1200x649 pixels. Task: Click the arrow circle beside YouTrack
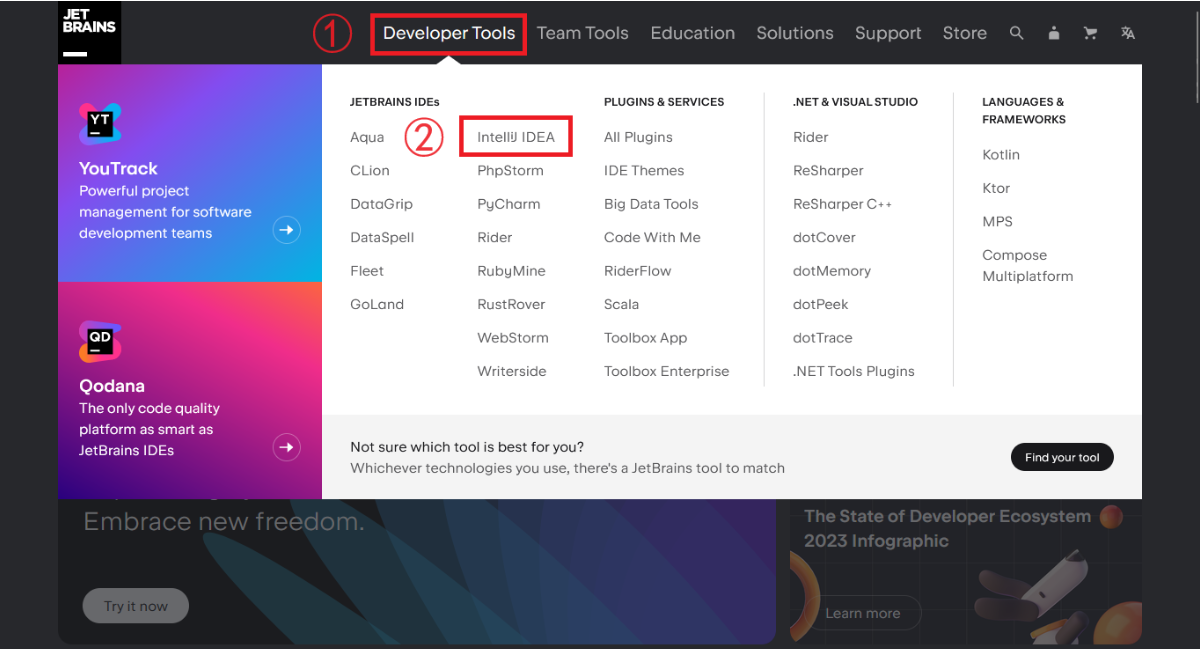pyautogui.click(x=287, y=231)
